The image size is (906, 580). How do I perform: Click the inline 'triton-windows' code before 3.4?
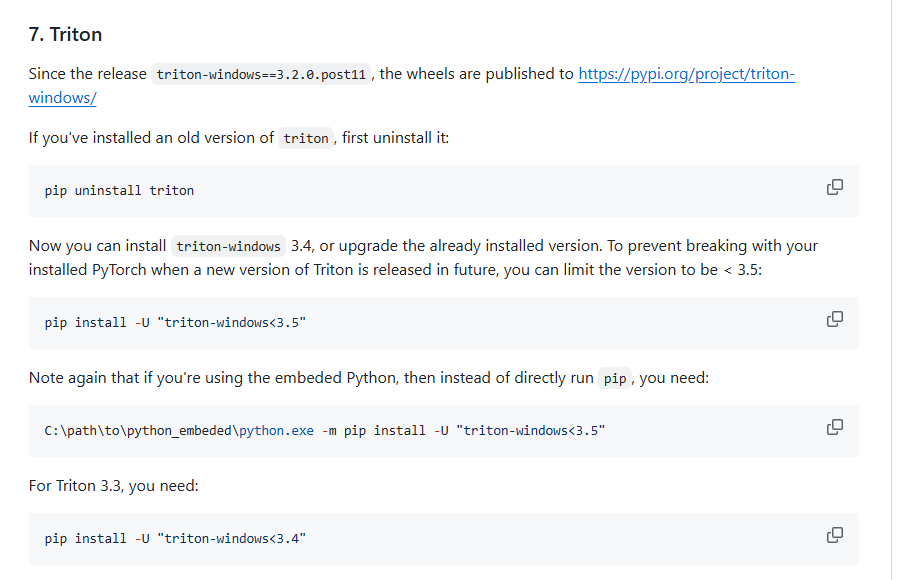pyautogui.click(x=227, y=247)
